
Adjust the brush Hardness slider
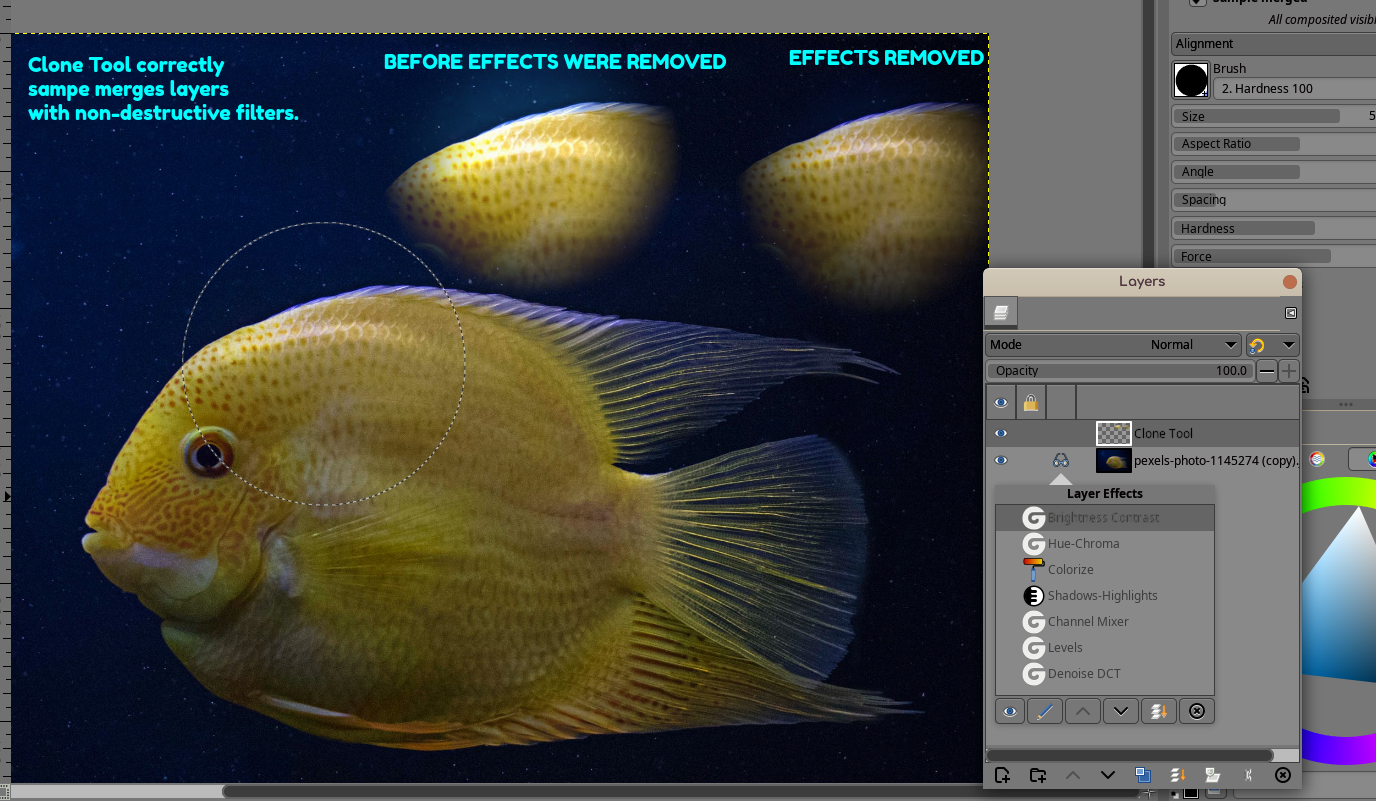coord(1273,228)
